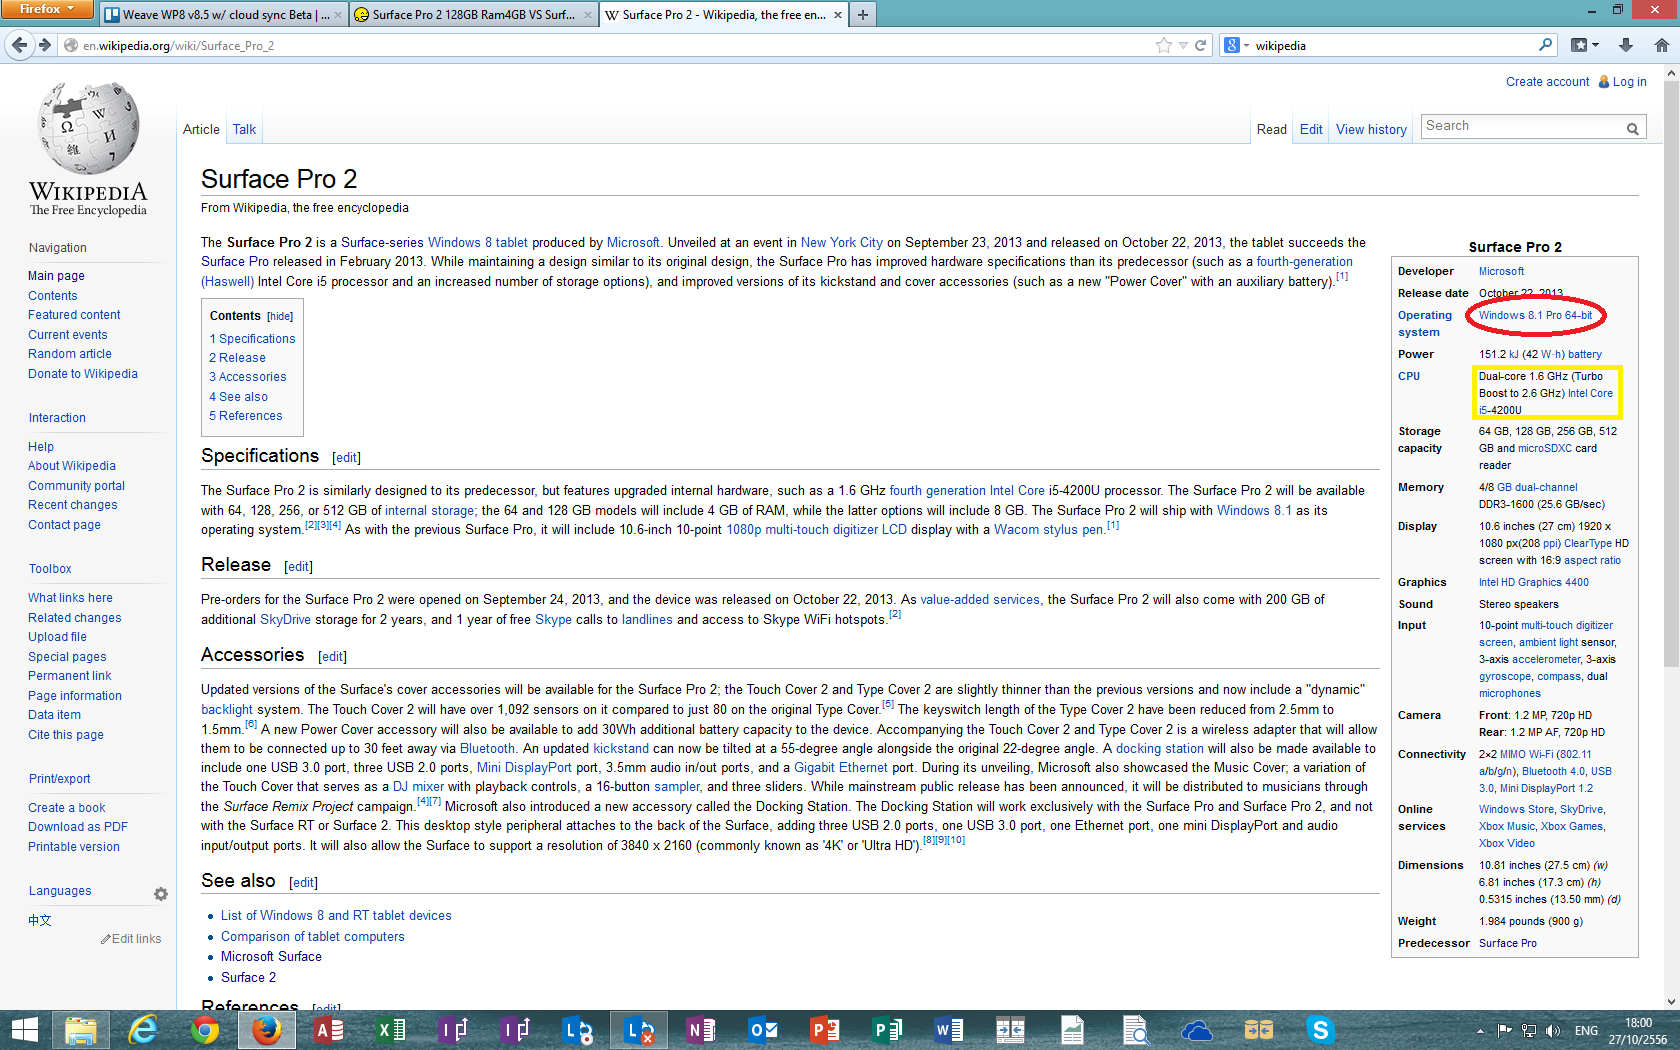This screenshot has width=1680, height=1050.
Task: Open Skype from the taskbar
Action: pyautogui.click(x=1321, y=1030)
